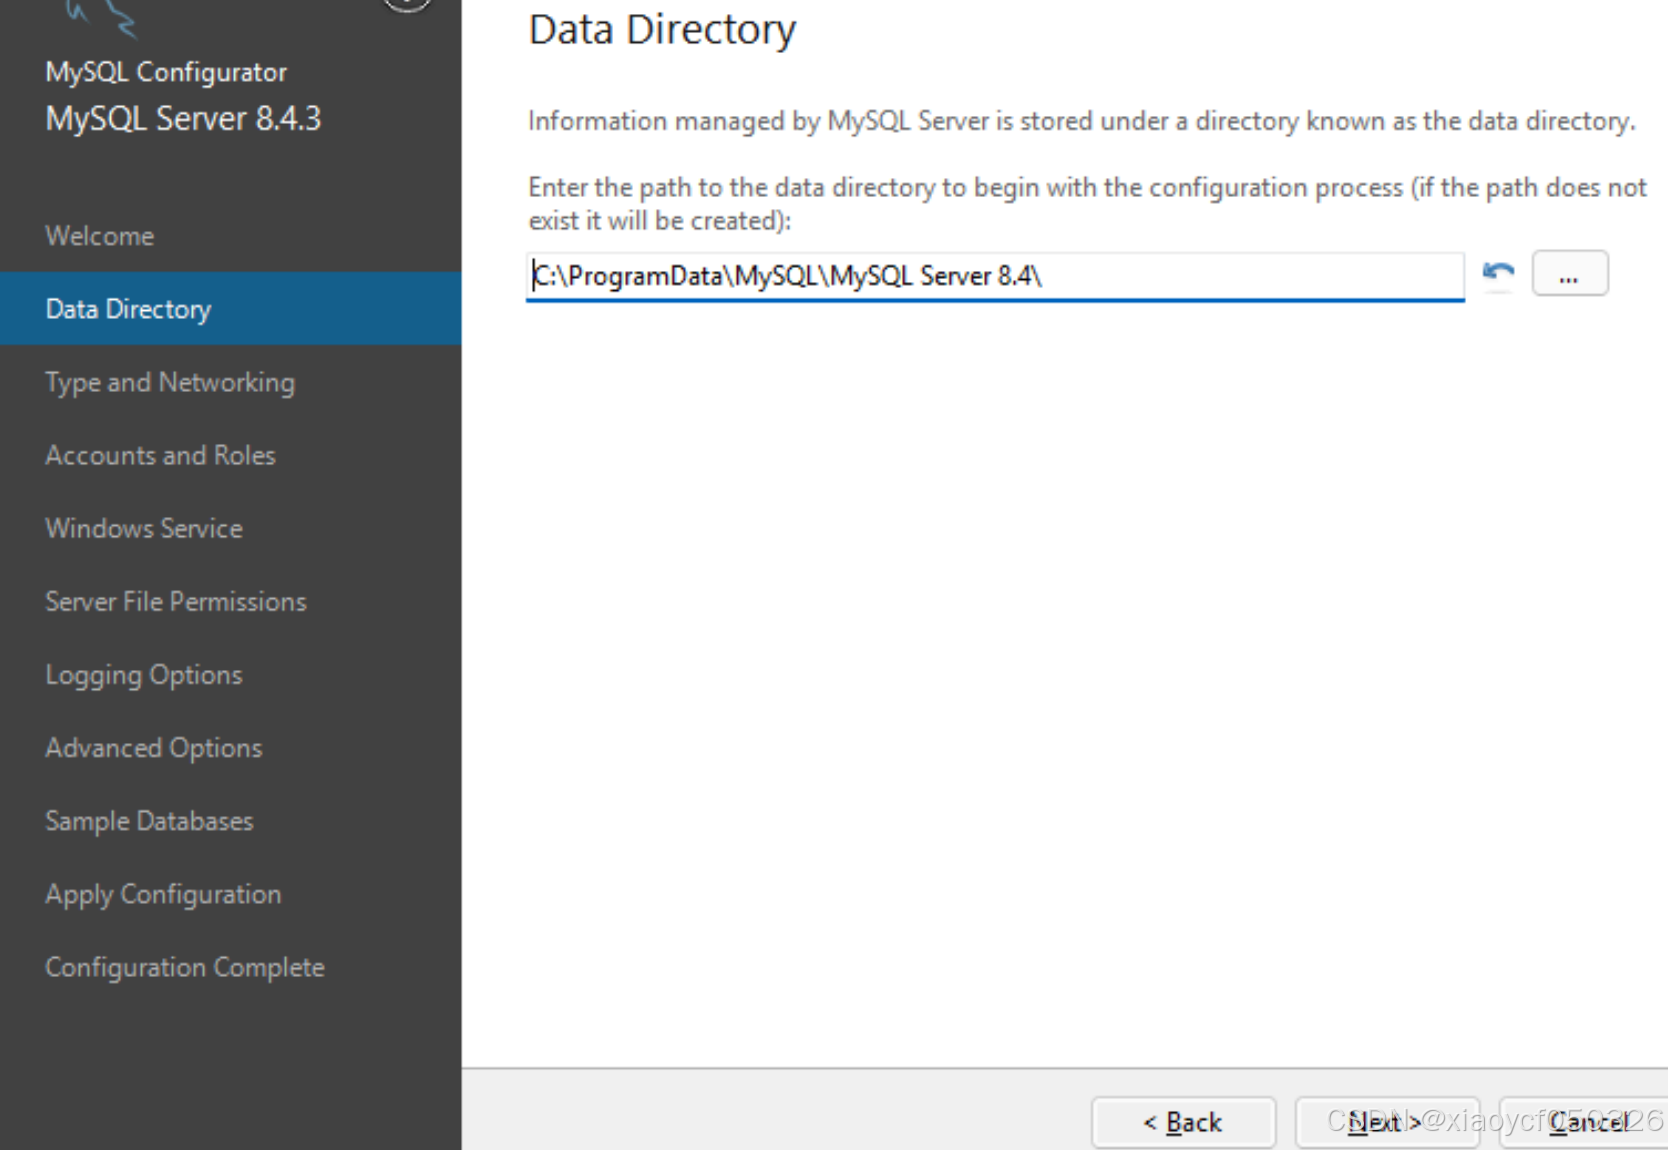Click the revert path undo arrow icon
The height and width of the screenshot is (1150, 1668).
(1498, 273)
